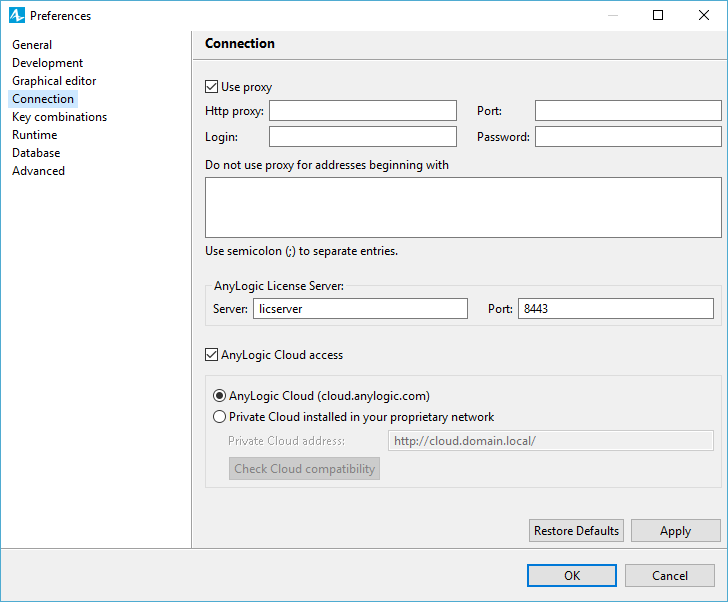
Task: Disable AnyLogic Cloud access checkbox
Action: (211, 355)
